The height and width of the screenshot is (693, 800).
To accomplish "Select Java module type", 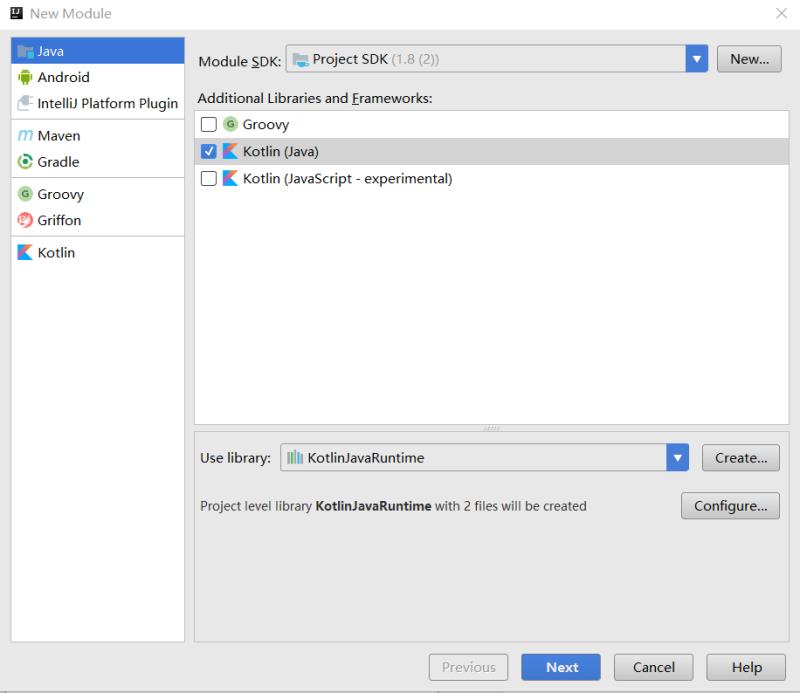I will pyautogui.click(x=97, y=51).
